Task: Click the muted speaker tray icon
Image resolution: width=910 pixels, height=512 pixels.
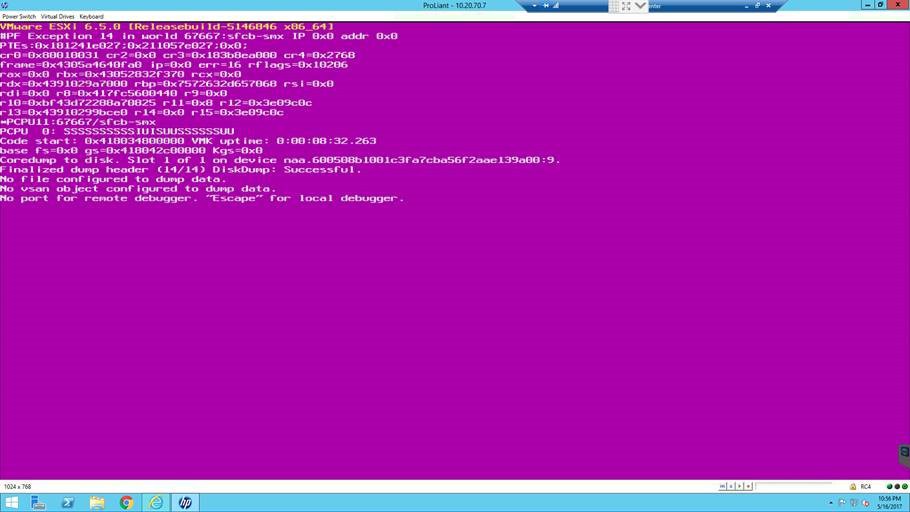Action: [866, 503]
